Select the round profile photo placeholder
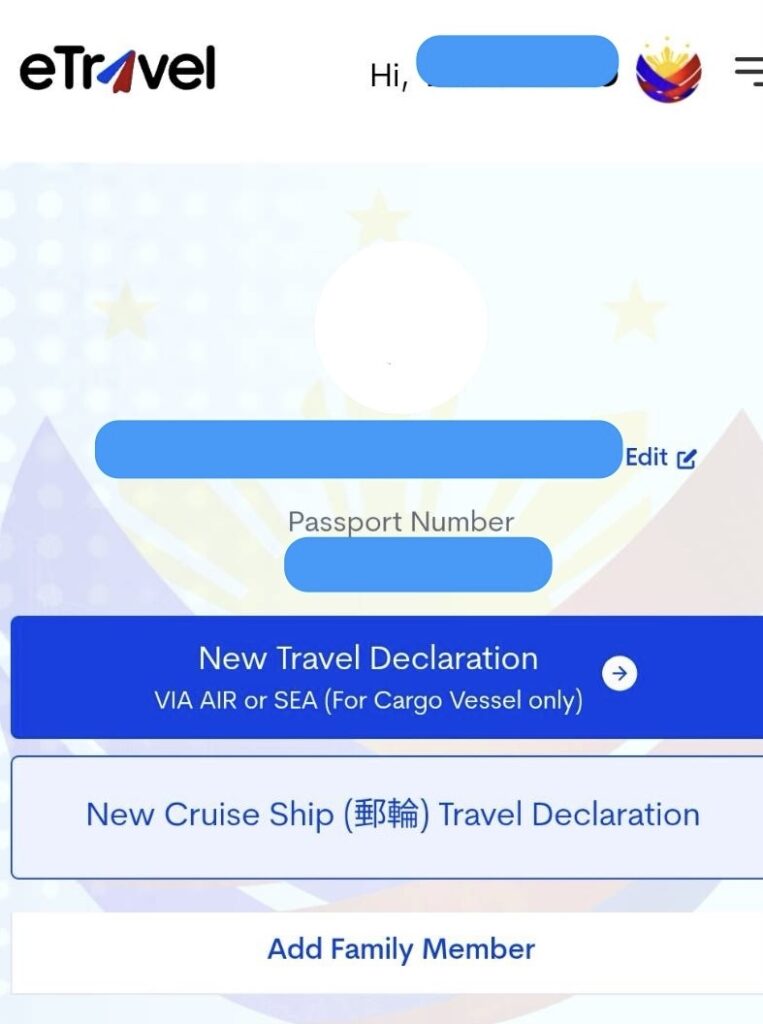This screenshot has width=763, height=1024. click(400, 325)
